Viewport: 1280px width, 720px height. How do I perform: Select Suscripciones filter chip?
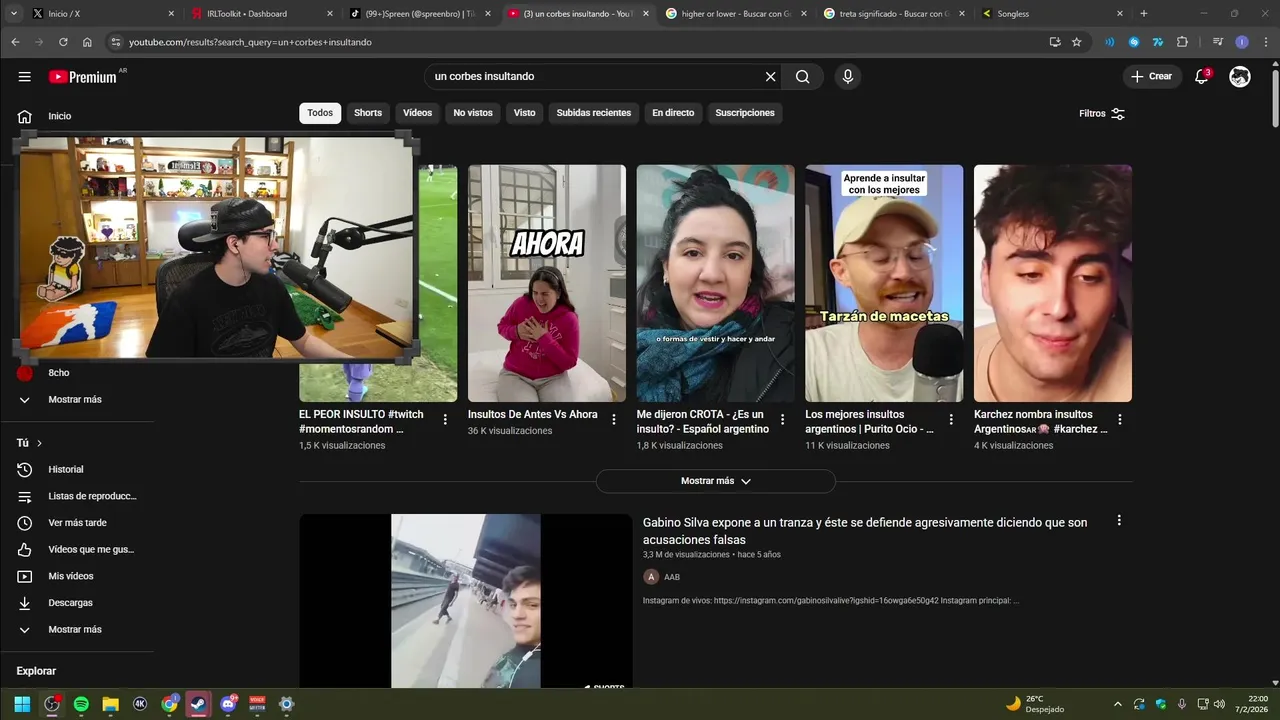tap(745, 113)
